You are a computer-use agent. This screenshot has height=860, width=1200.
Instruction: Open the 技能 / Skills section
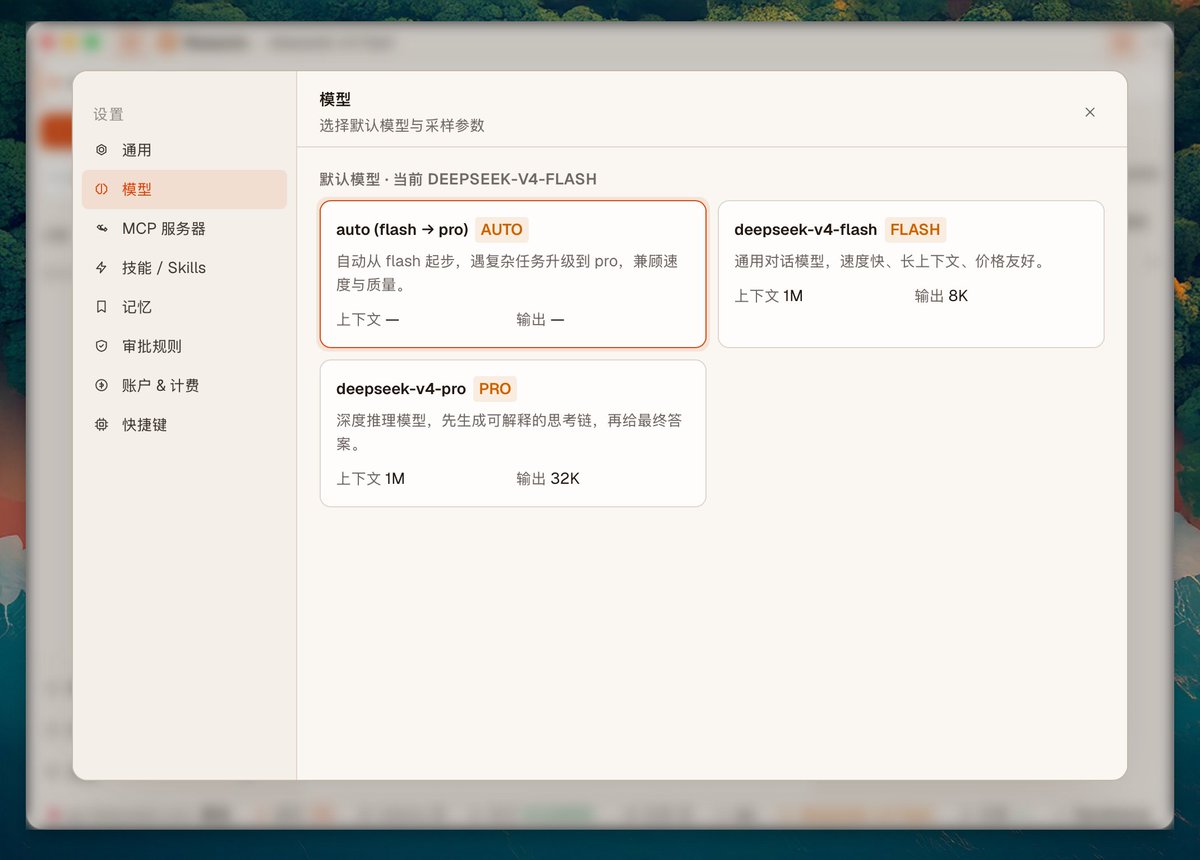tap(184, 268)
